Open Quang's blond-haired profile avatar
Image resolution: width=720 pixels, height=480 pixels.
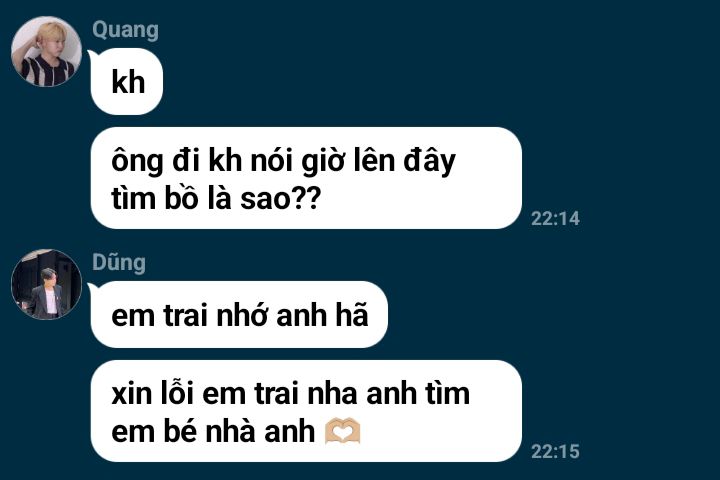(x=46, y=51)
